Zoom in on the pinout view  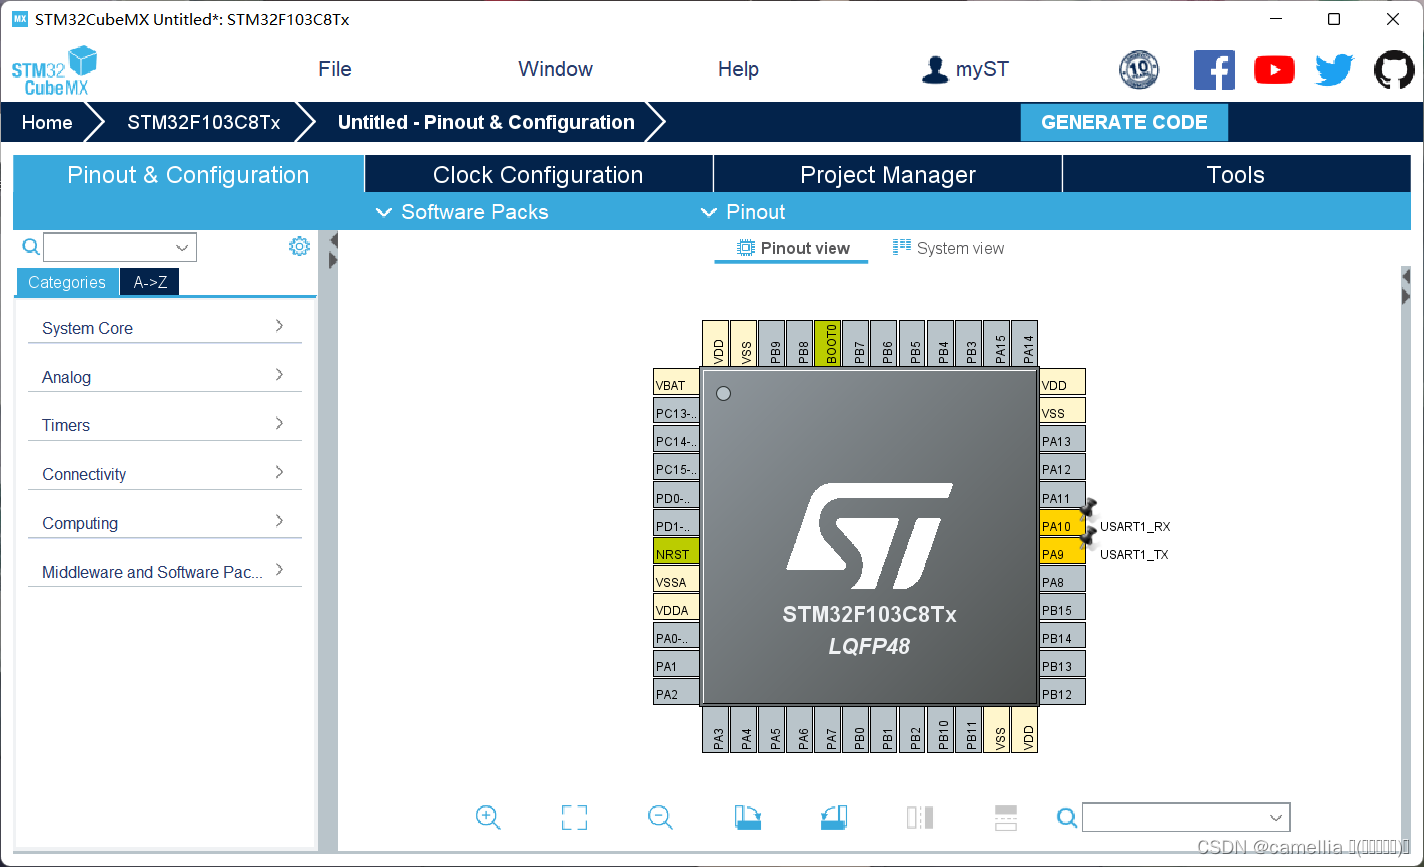click(488, 817)
